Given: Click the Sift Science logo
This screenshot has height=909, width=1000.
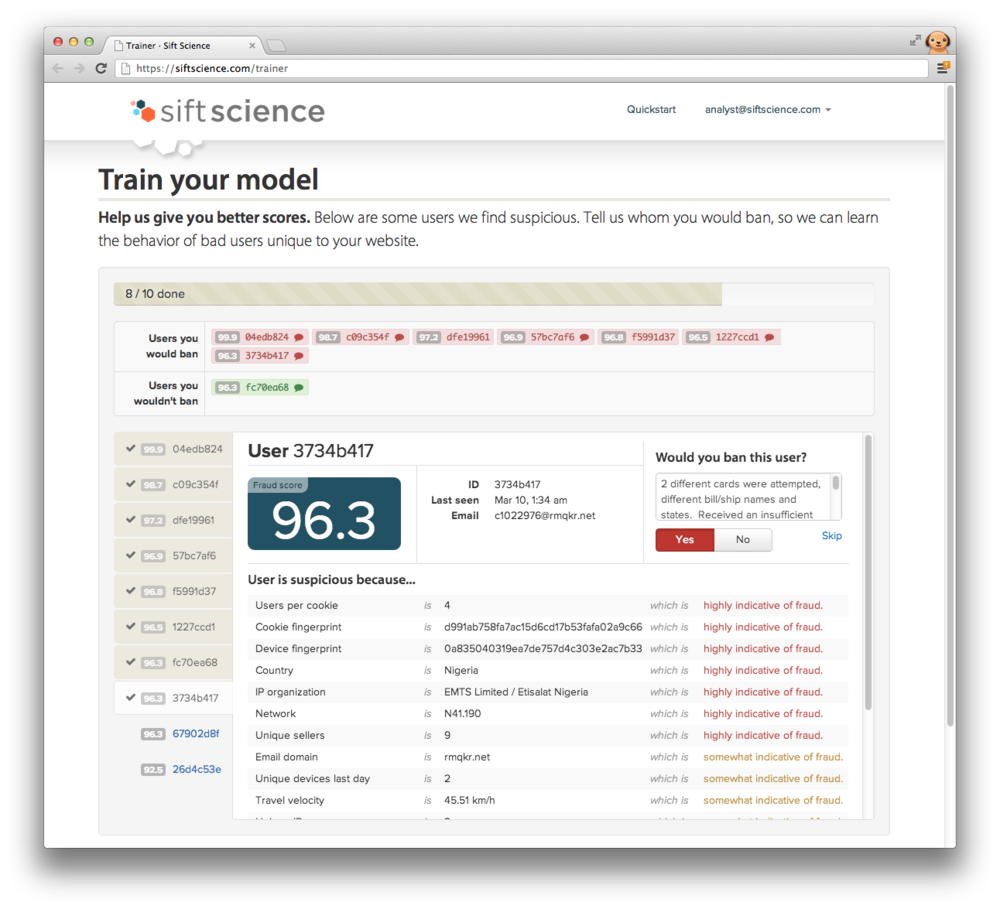Looking at the screenshot, I should click(225, 111).
